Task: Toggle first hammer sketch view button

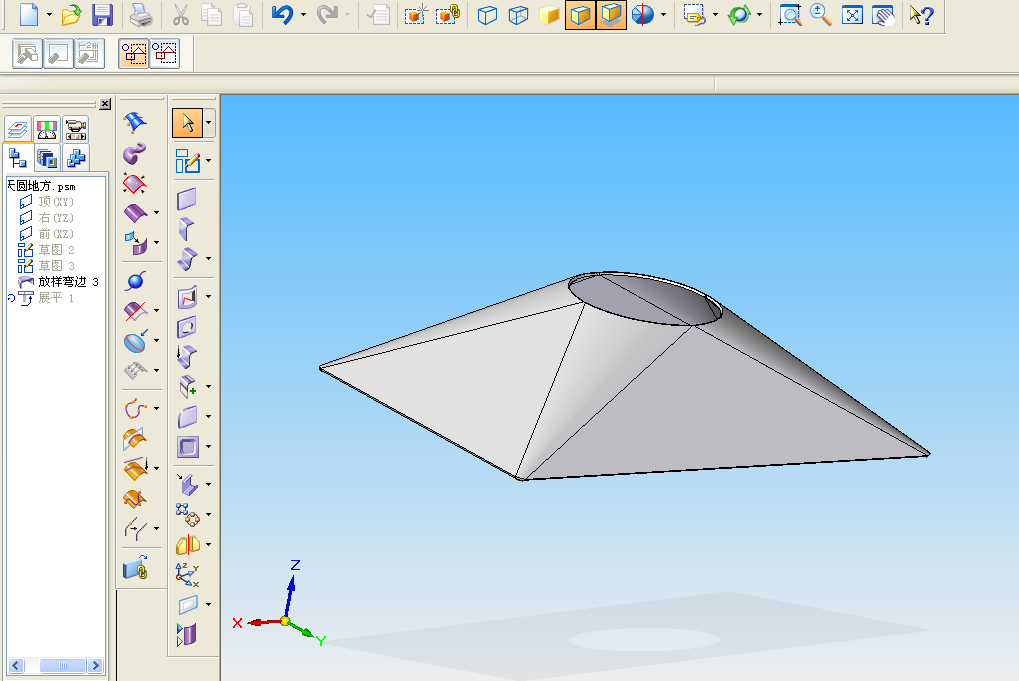Action: tap(27, 53)
